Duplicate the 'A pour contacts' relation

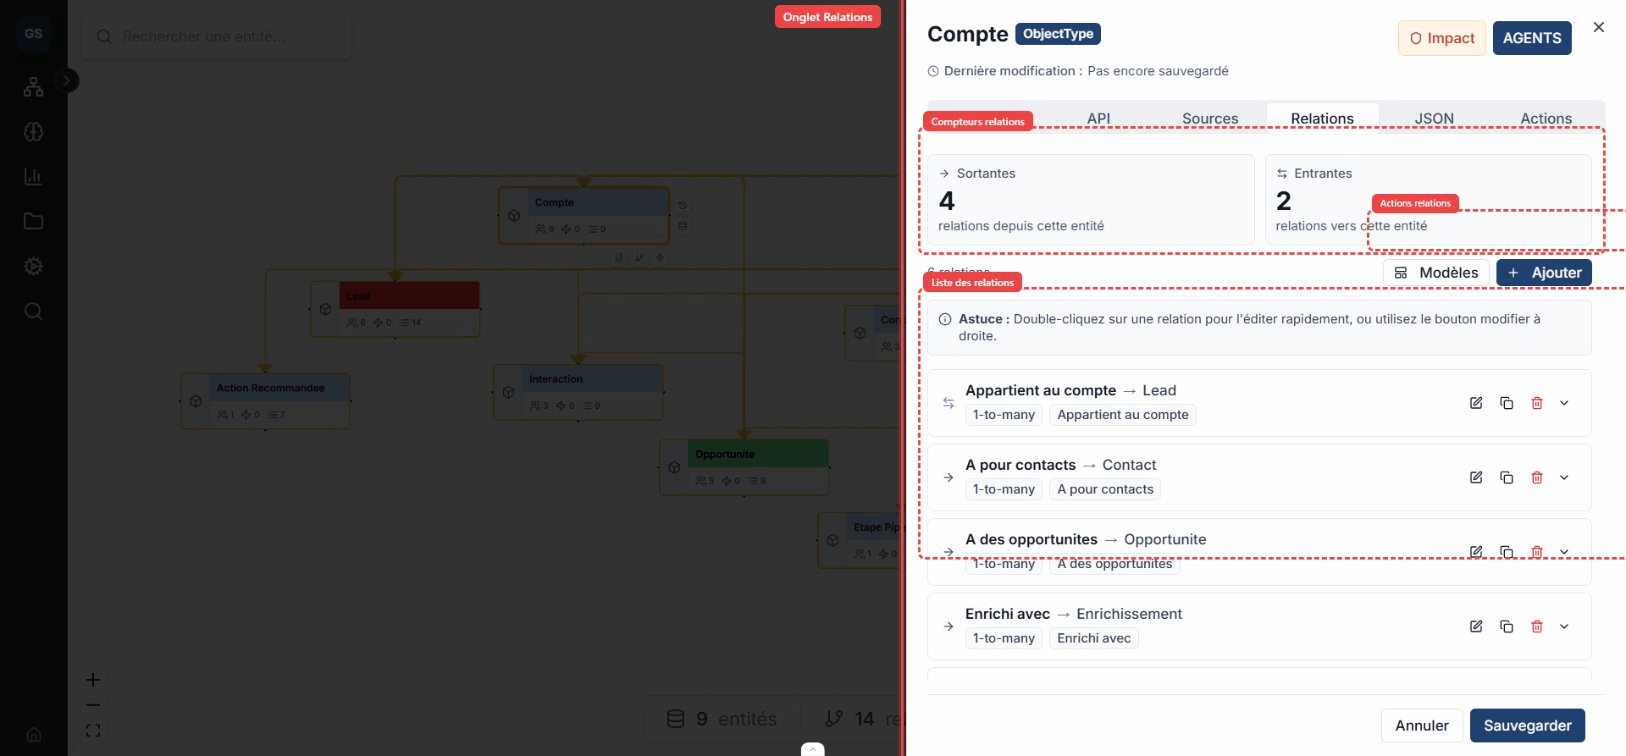[x=1506, y=478]
